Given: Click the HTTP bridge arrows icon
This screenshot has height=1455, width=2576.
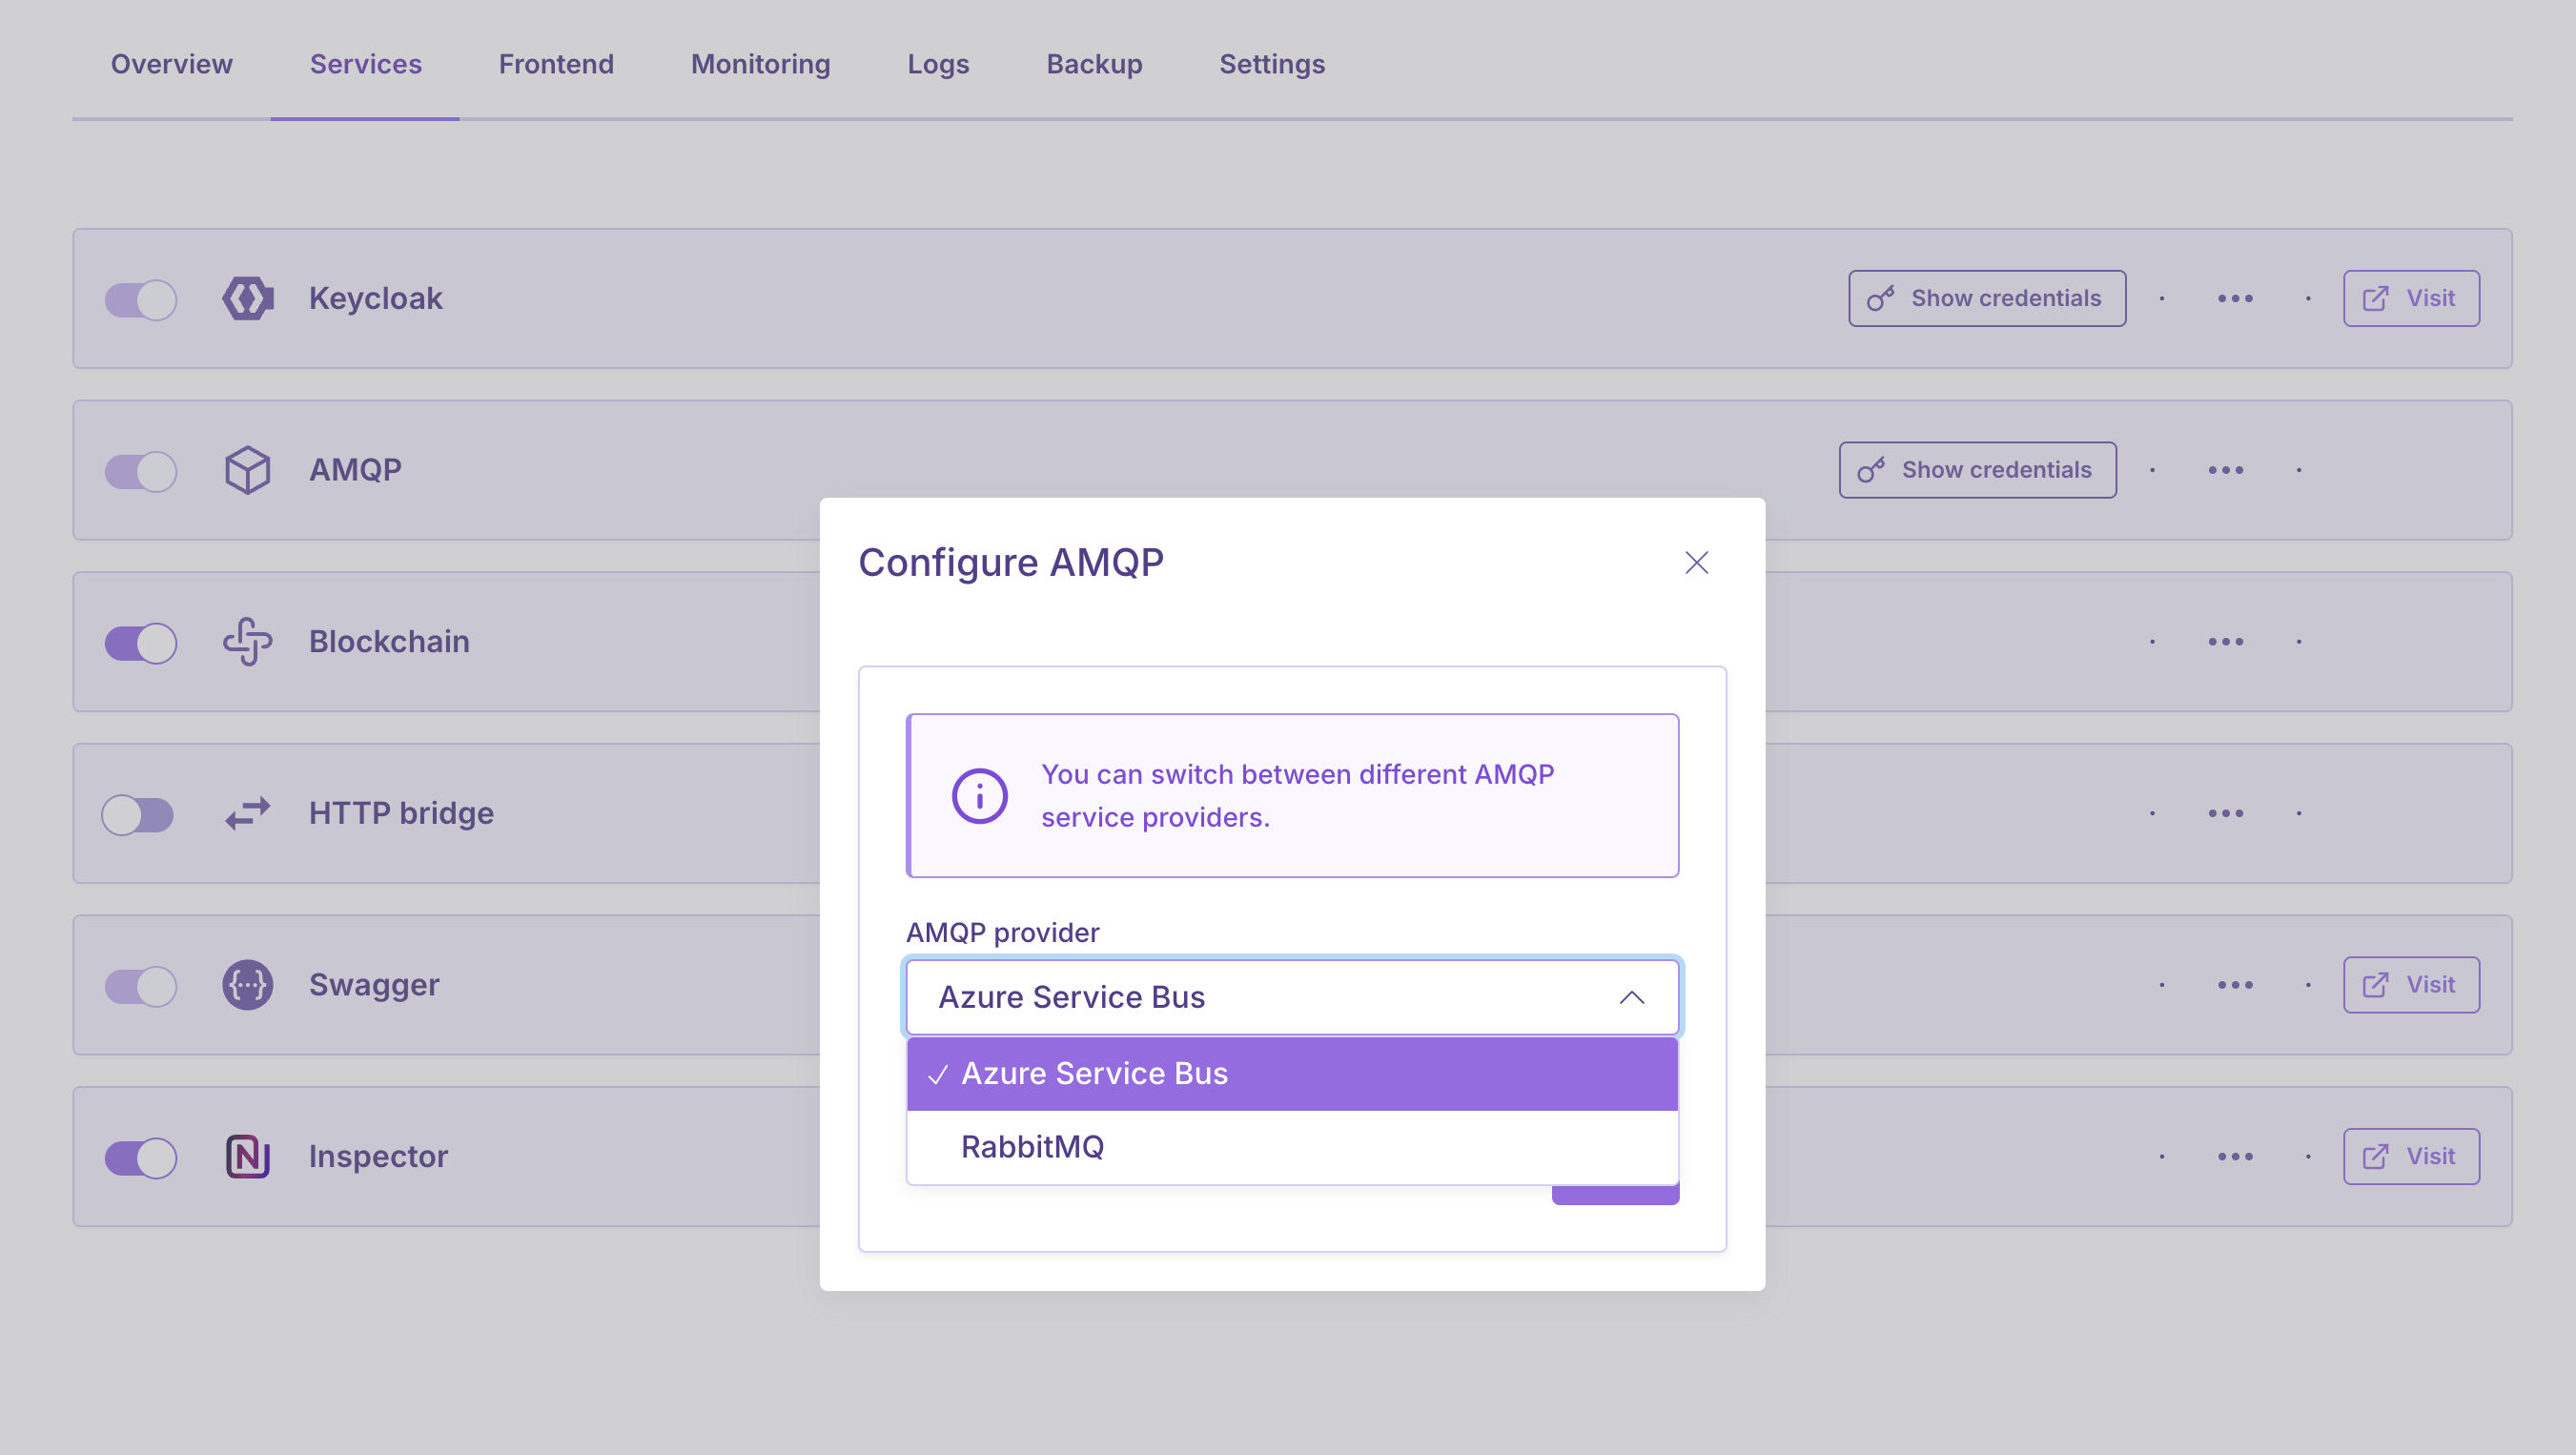Looking at the screenshot, I should tap(247, 813).
